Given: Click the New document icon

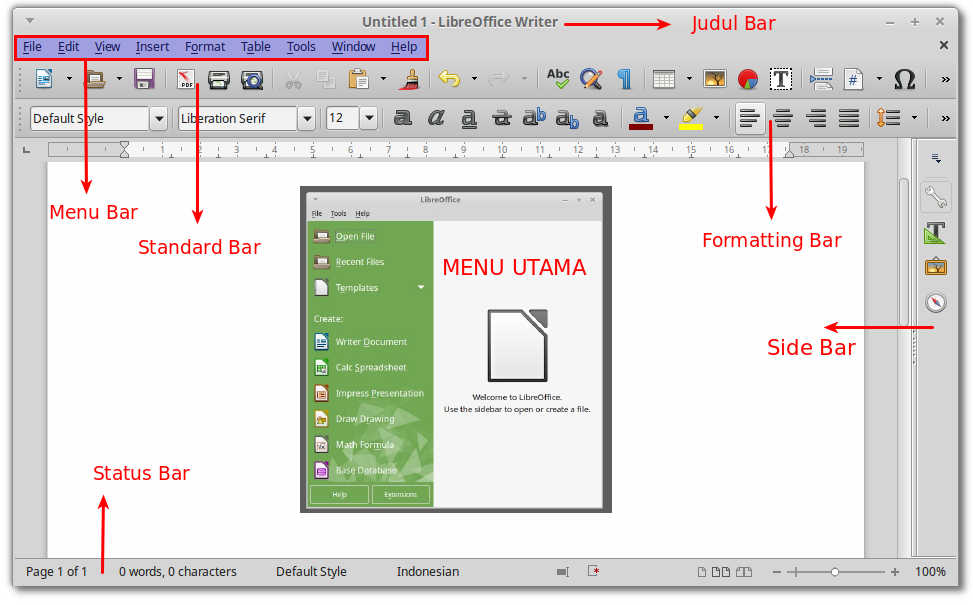Looking at the screenshot, I should coord(44,79).
